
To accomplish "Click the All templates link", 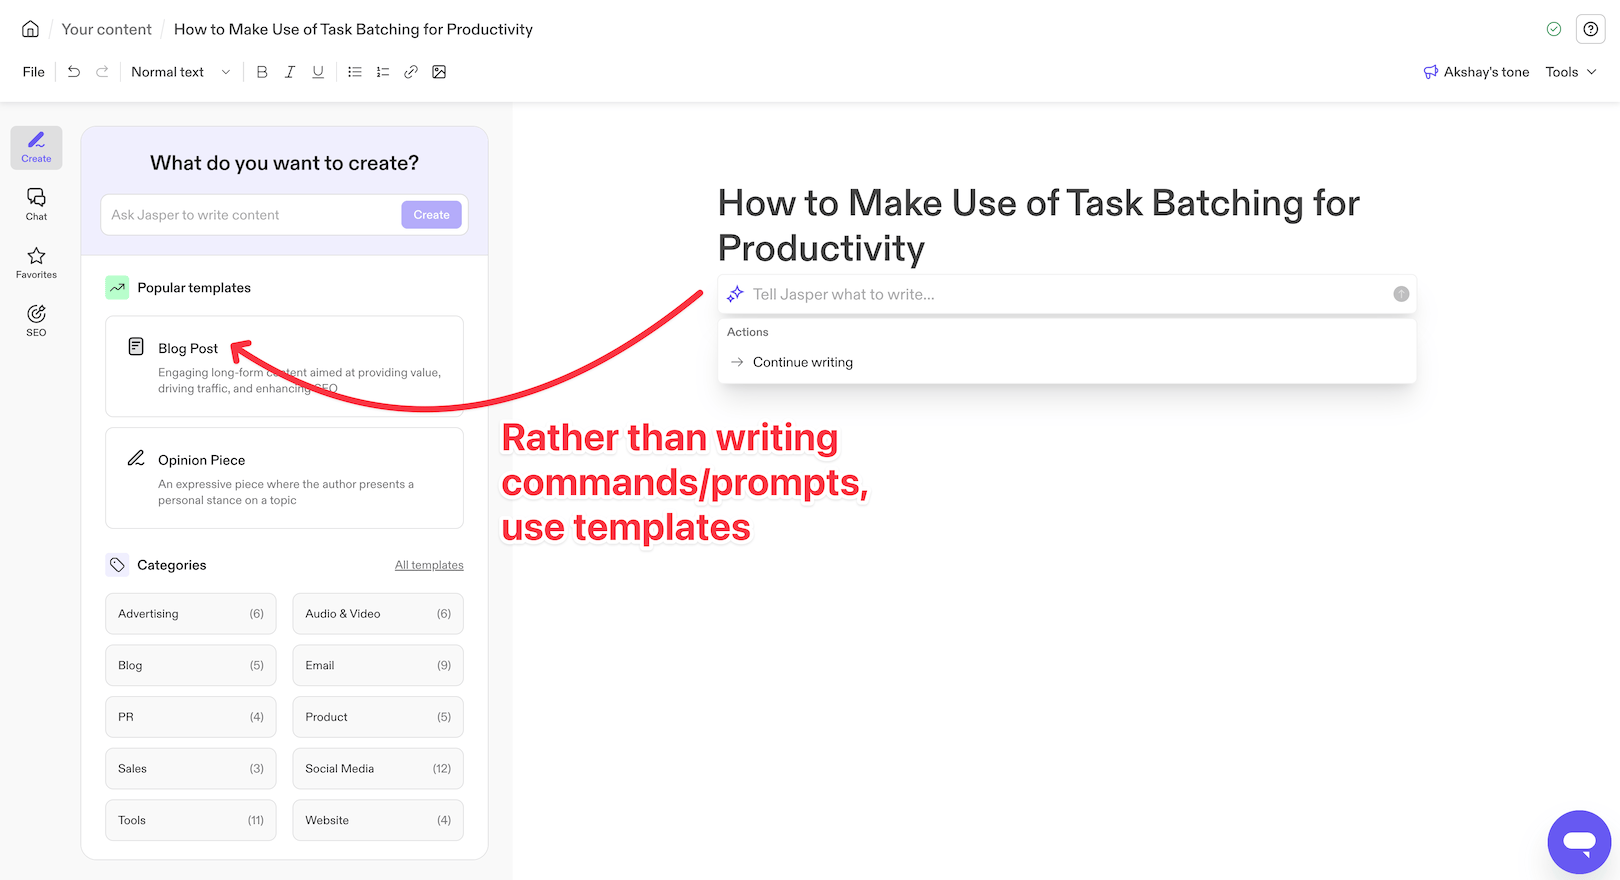I will [x=429, y=565].
